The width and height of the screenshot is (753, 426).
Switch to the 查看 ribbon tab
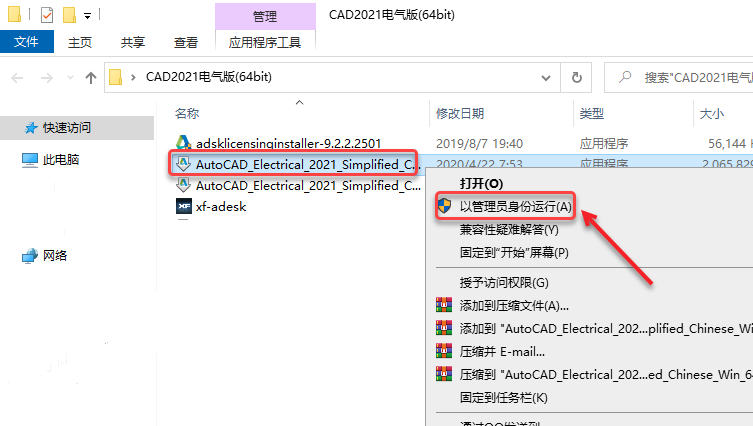click(x=186, y=42)
